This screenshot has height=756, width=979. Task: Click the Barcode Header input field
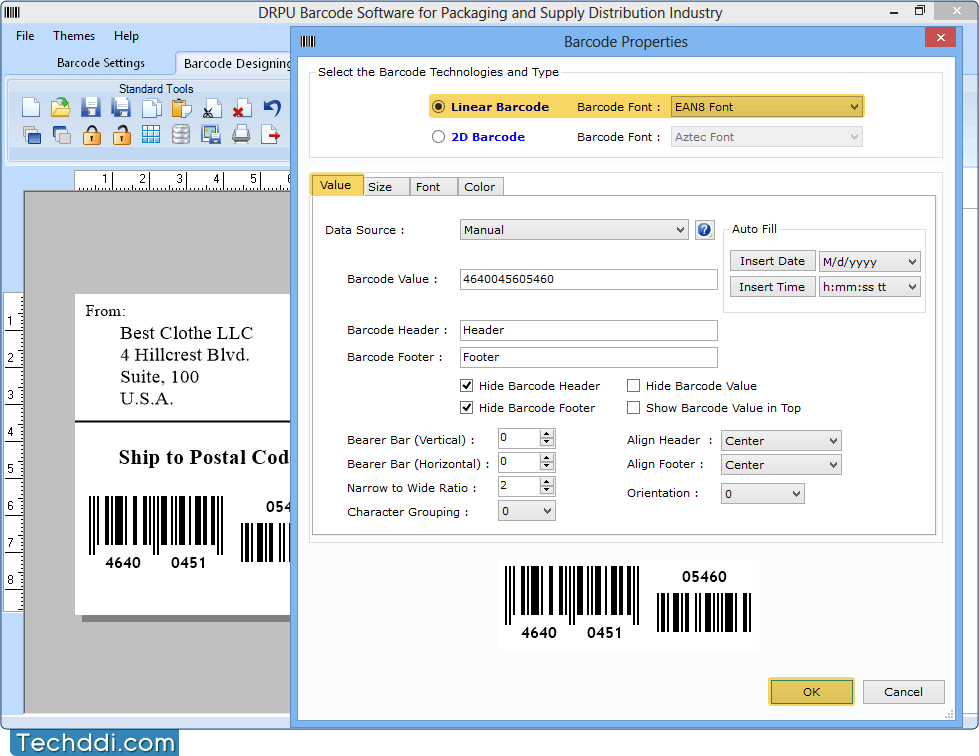(588, 330)
